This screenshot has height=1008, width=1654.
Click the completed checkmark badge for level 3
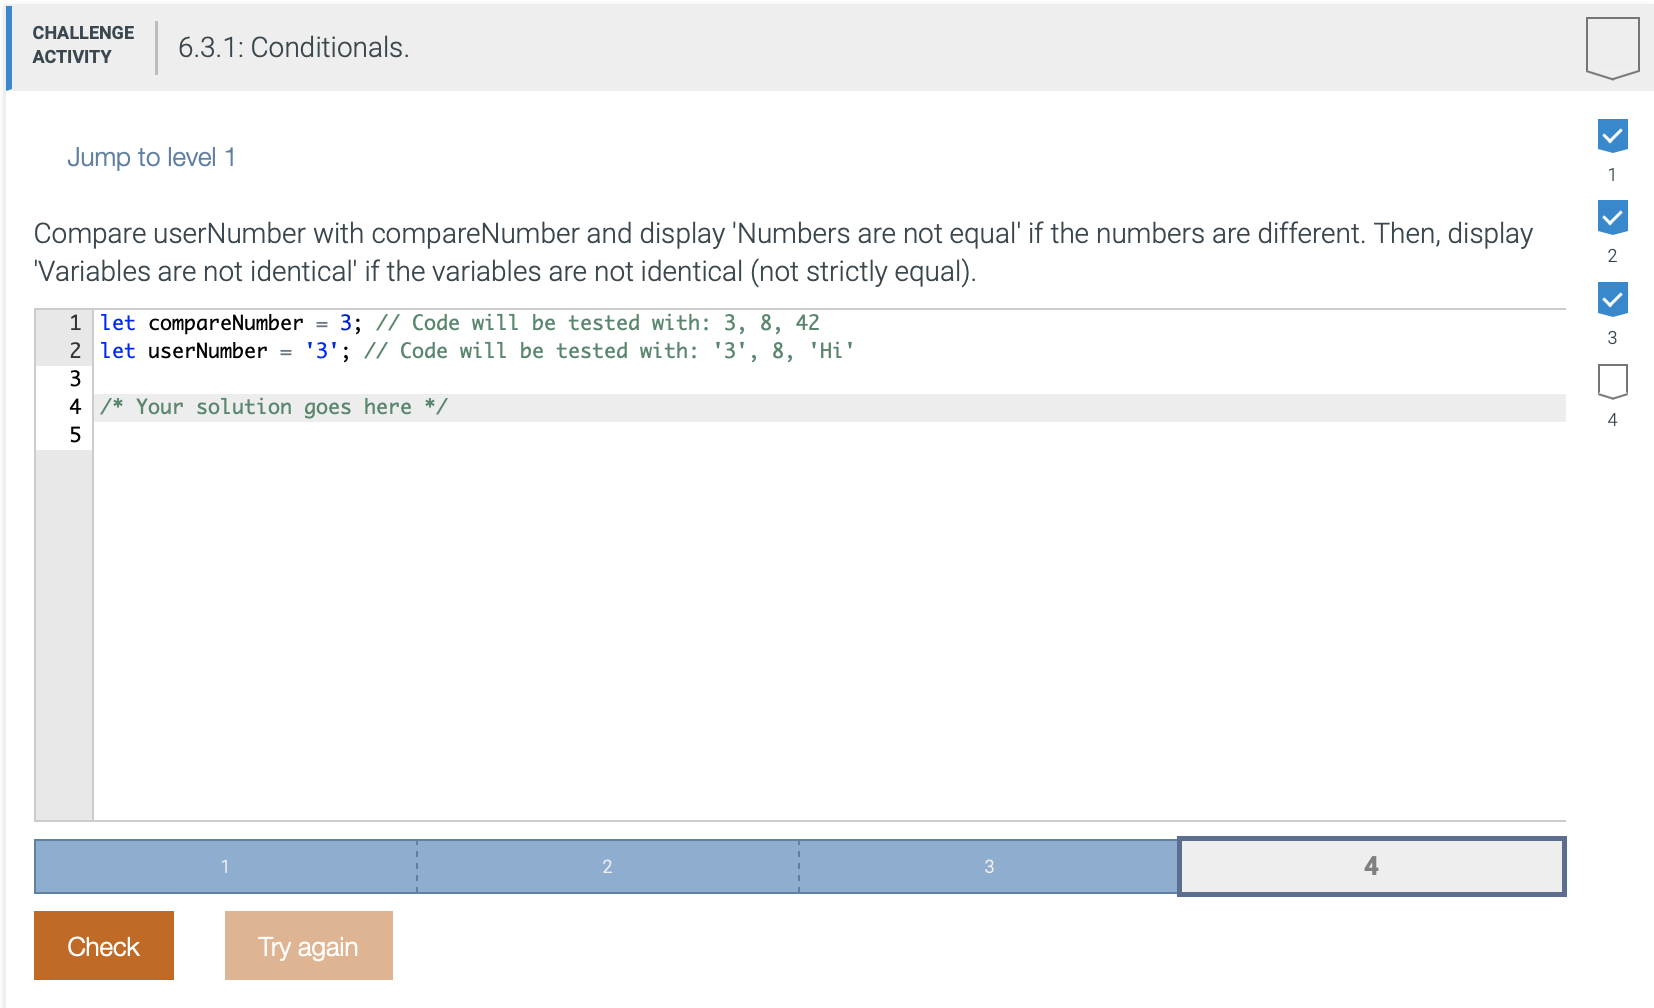(1612, 299)
